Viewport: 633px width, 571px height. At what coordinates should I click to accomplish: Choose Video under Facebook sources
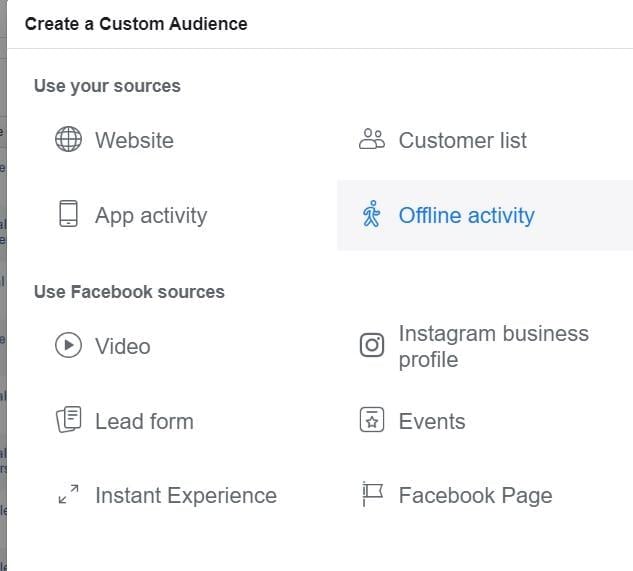[123, 346]
